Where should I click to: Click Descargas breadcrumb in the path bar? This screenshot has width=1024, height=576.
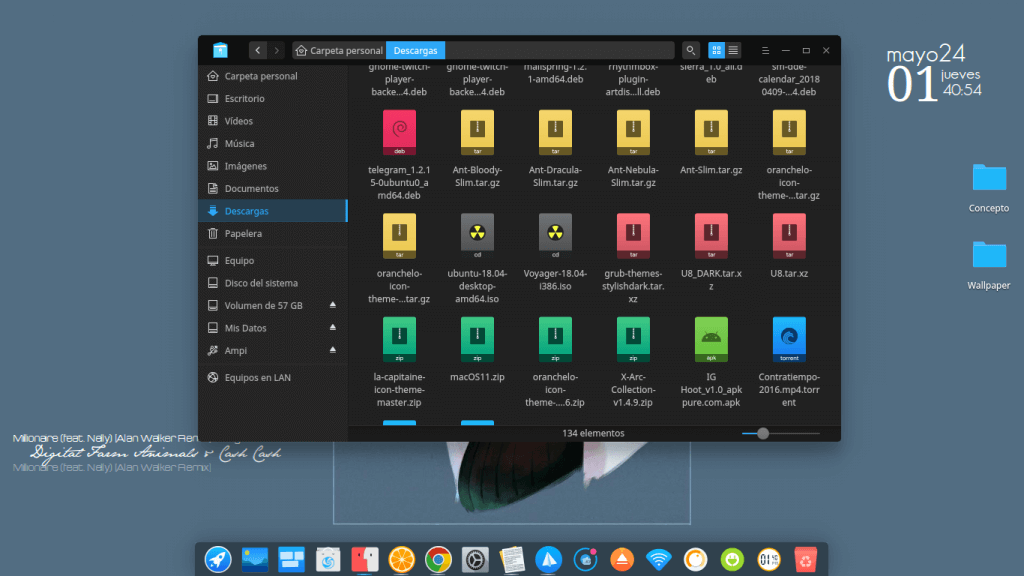415,50
